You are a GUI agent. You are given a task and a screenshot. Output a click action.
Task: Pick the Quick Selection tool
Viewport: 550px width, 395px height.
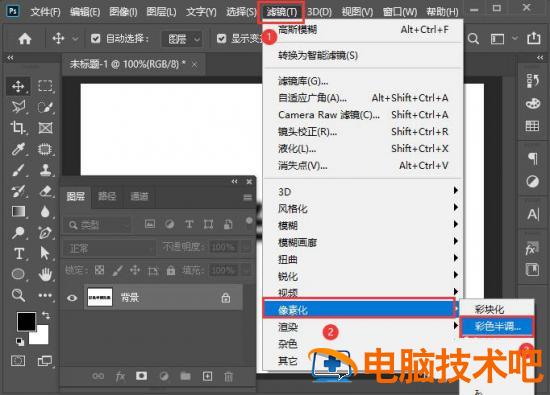(45, 107)
